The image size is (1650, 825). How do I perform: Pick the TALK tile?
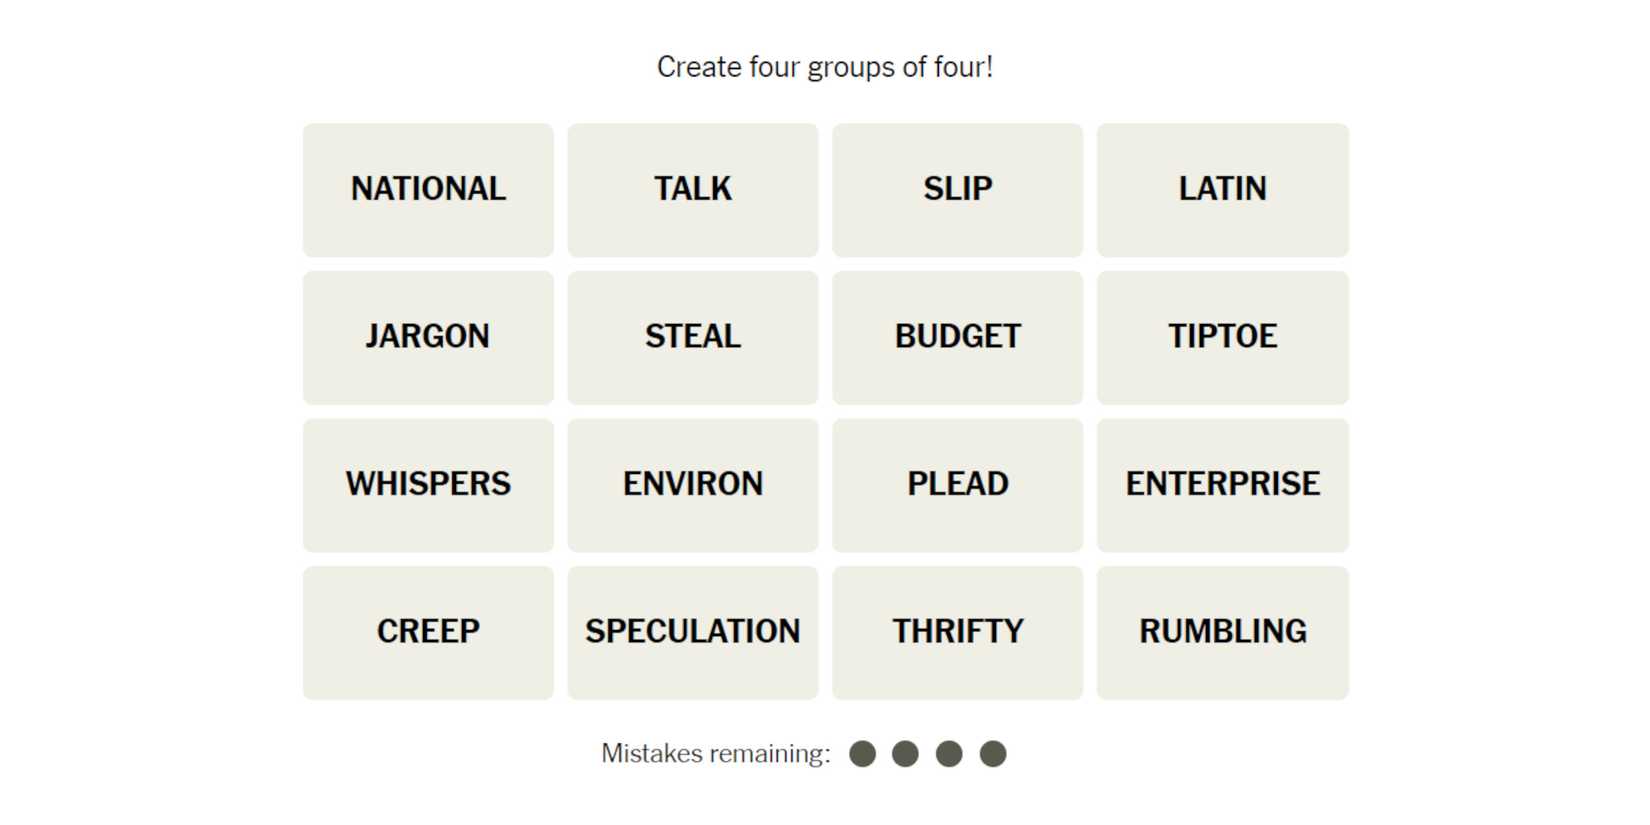coord(692,189)
